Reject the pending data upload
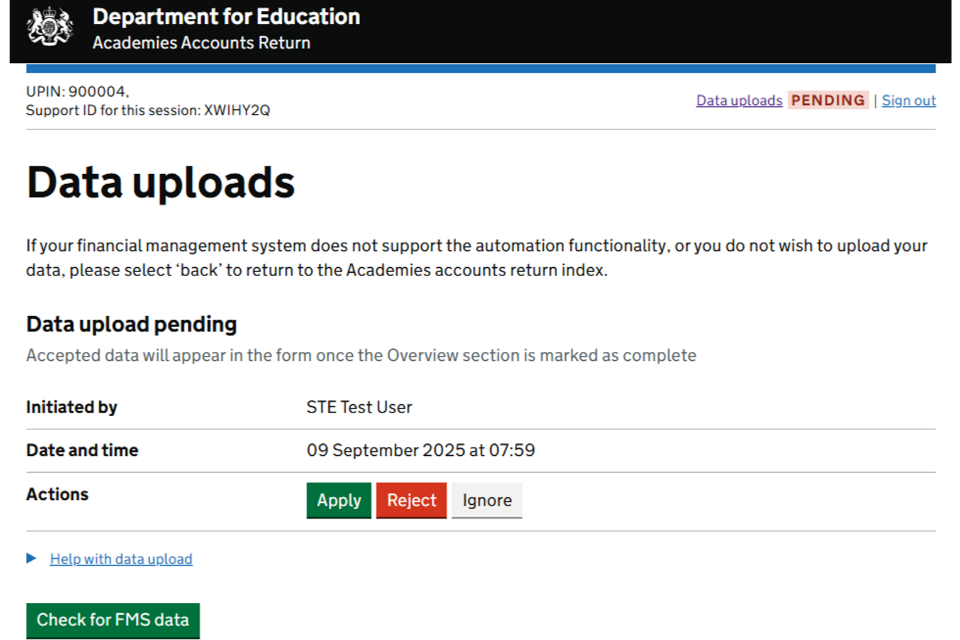This screenshot has width=960, height=640. [412, 501]
